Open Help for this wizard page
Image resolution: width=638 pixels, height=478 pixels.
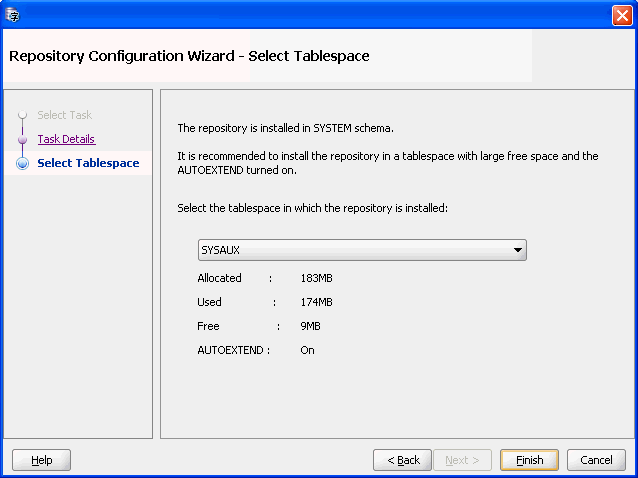point(42,460)
